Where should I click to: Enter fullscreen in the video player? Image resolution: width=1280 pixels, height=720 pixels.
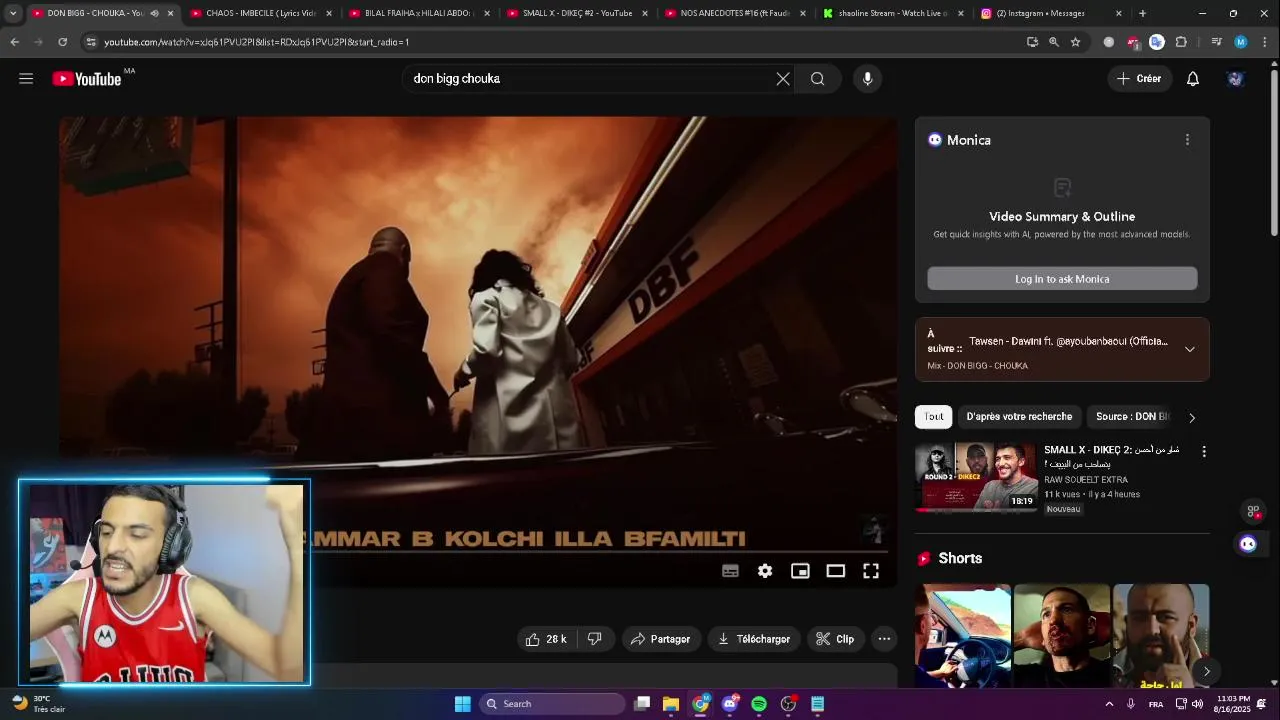point(871,571)
